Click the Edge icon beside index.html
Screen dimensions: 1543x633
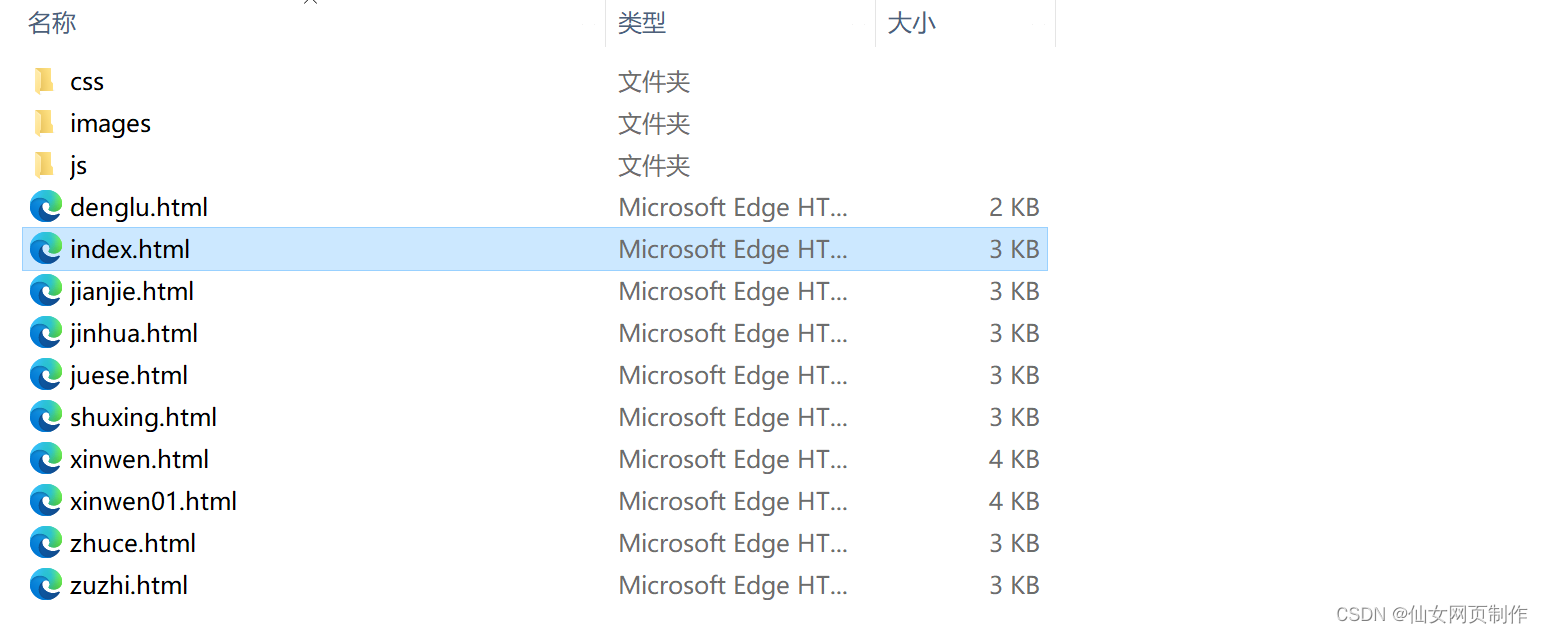(44, 249)
